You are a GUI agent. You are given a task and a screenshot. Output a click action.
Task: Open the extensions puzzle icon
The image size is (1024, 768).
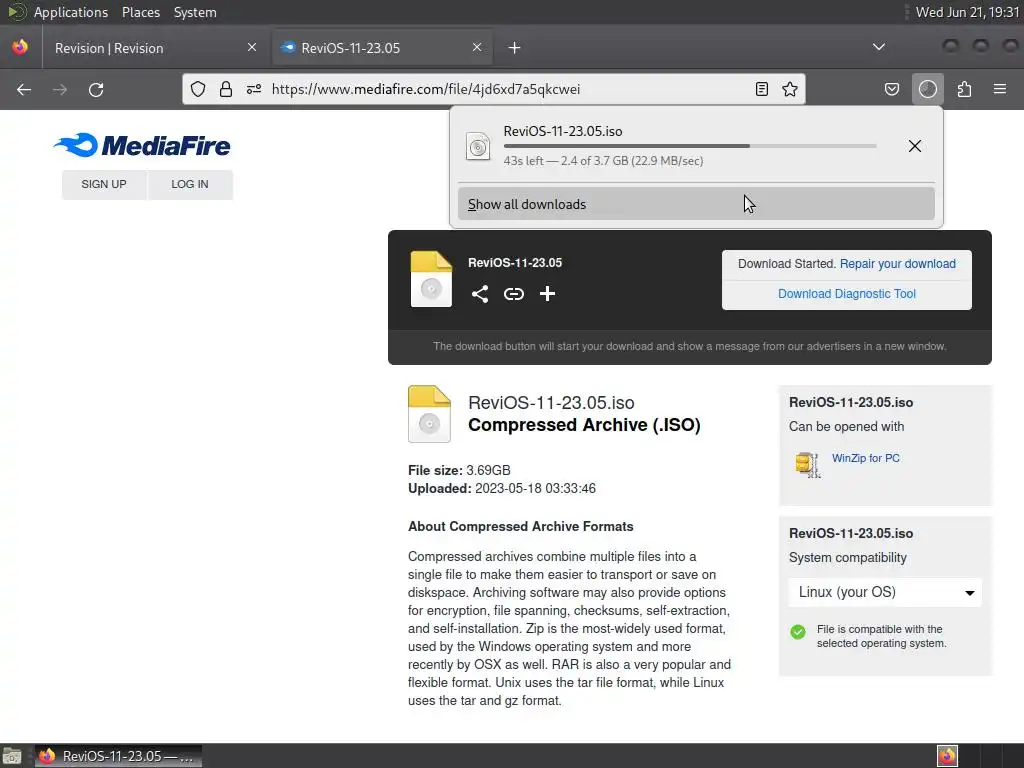click(x=964, y=89)
